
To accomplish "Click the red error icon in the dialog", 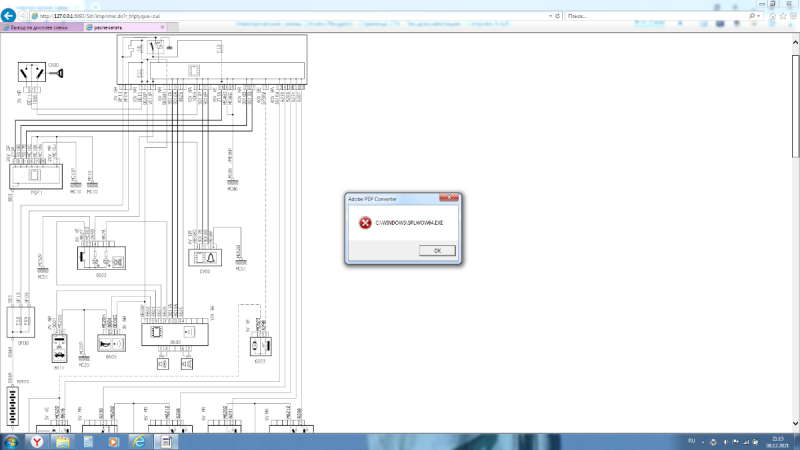I will tap(365, 224).
